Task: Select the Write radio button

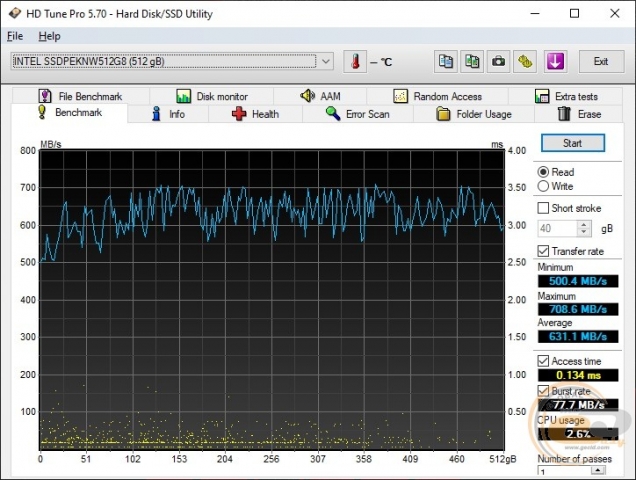Action: [543, 186]
